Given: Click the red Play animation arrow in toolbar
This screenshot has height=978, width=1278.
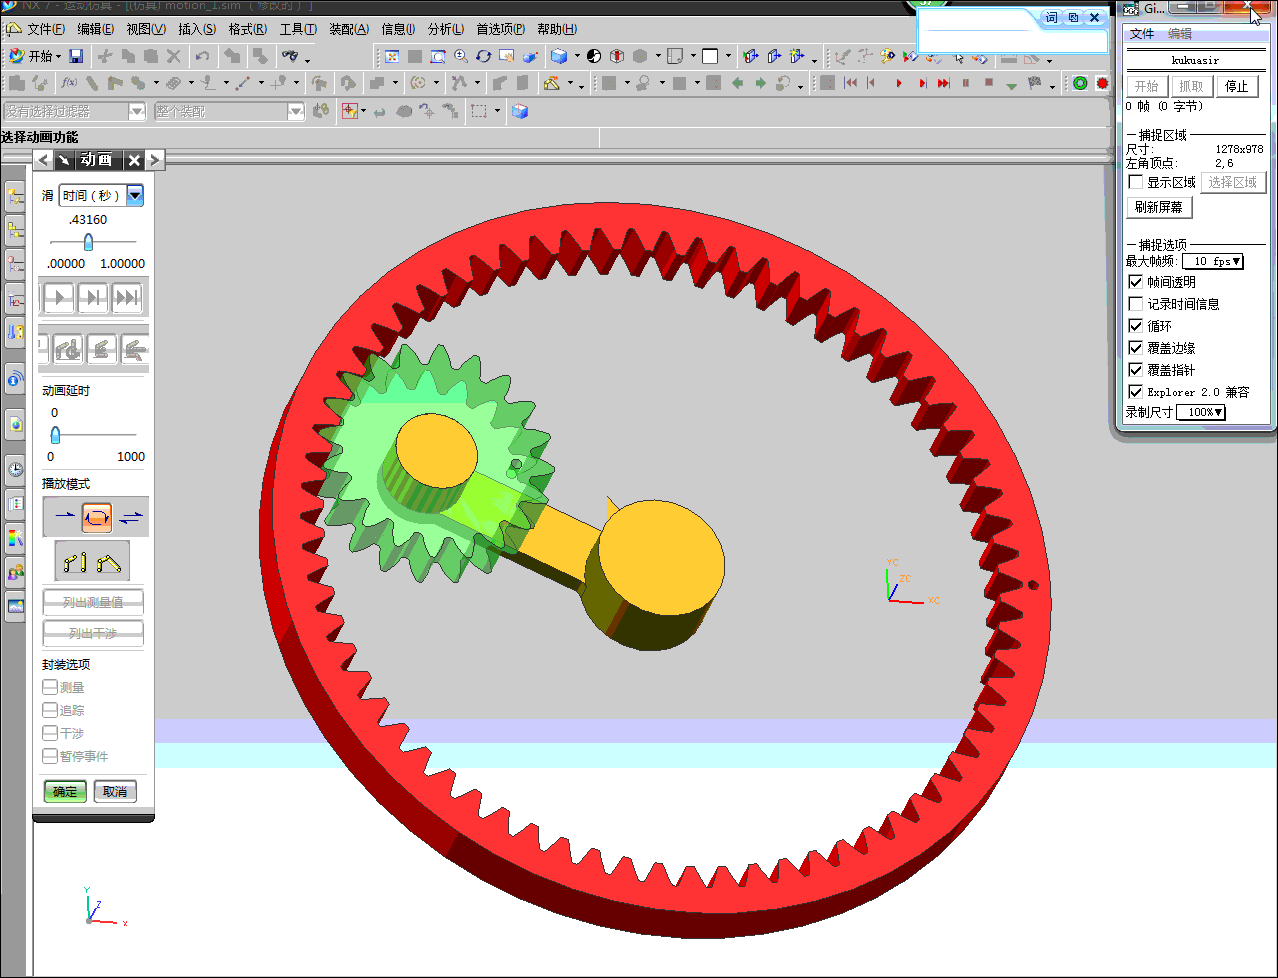Looking at the screenshot, I should (899, 83).
